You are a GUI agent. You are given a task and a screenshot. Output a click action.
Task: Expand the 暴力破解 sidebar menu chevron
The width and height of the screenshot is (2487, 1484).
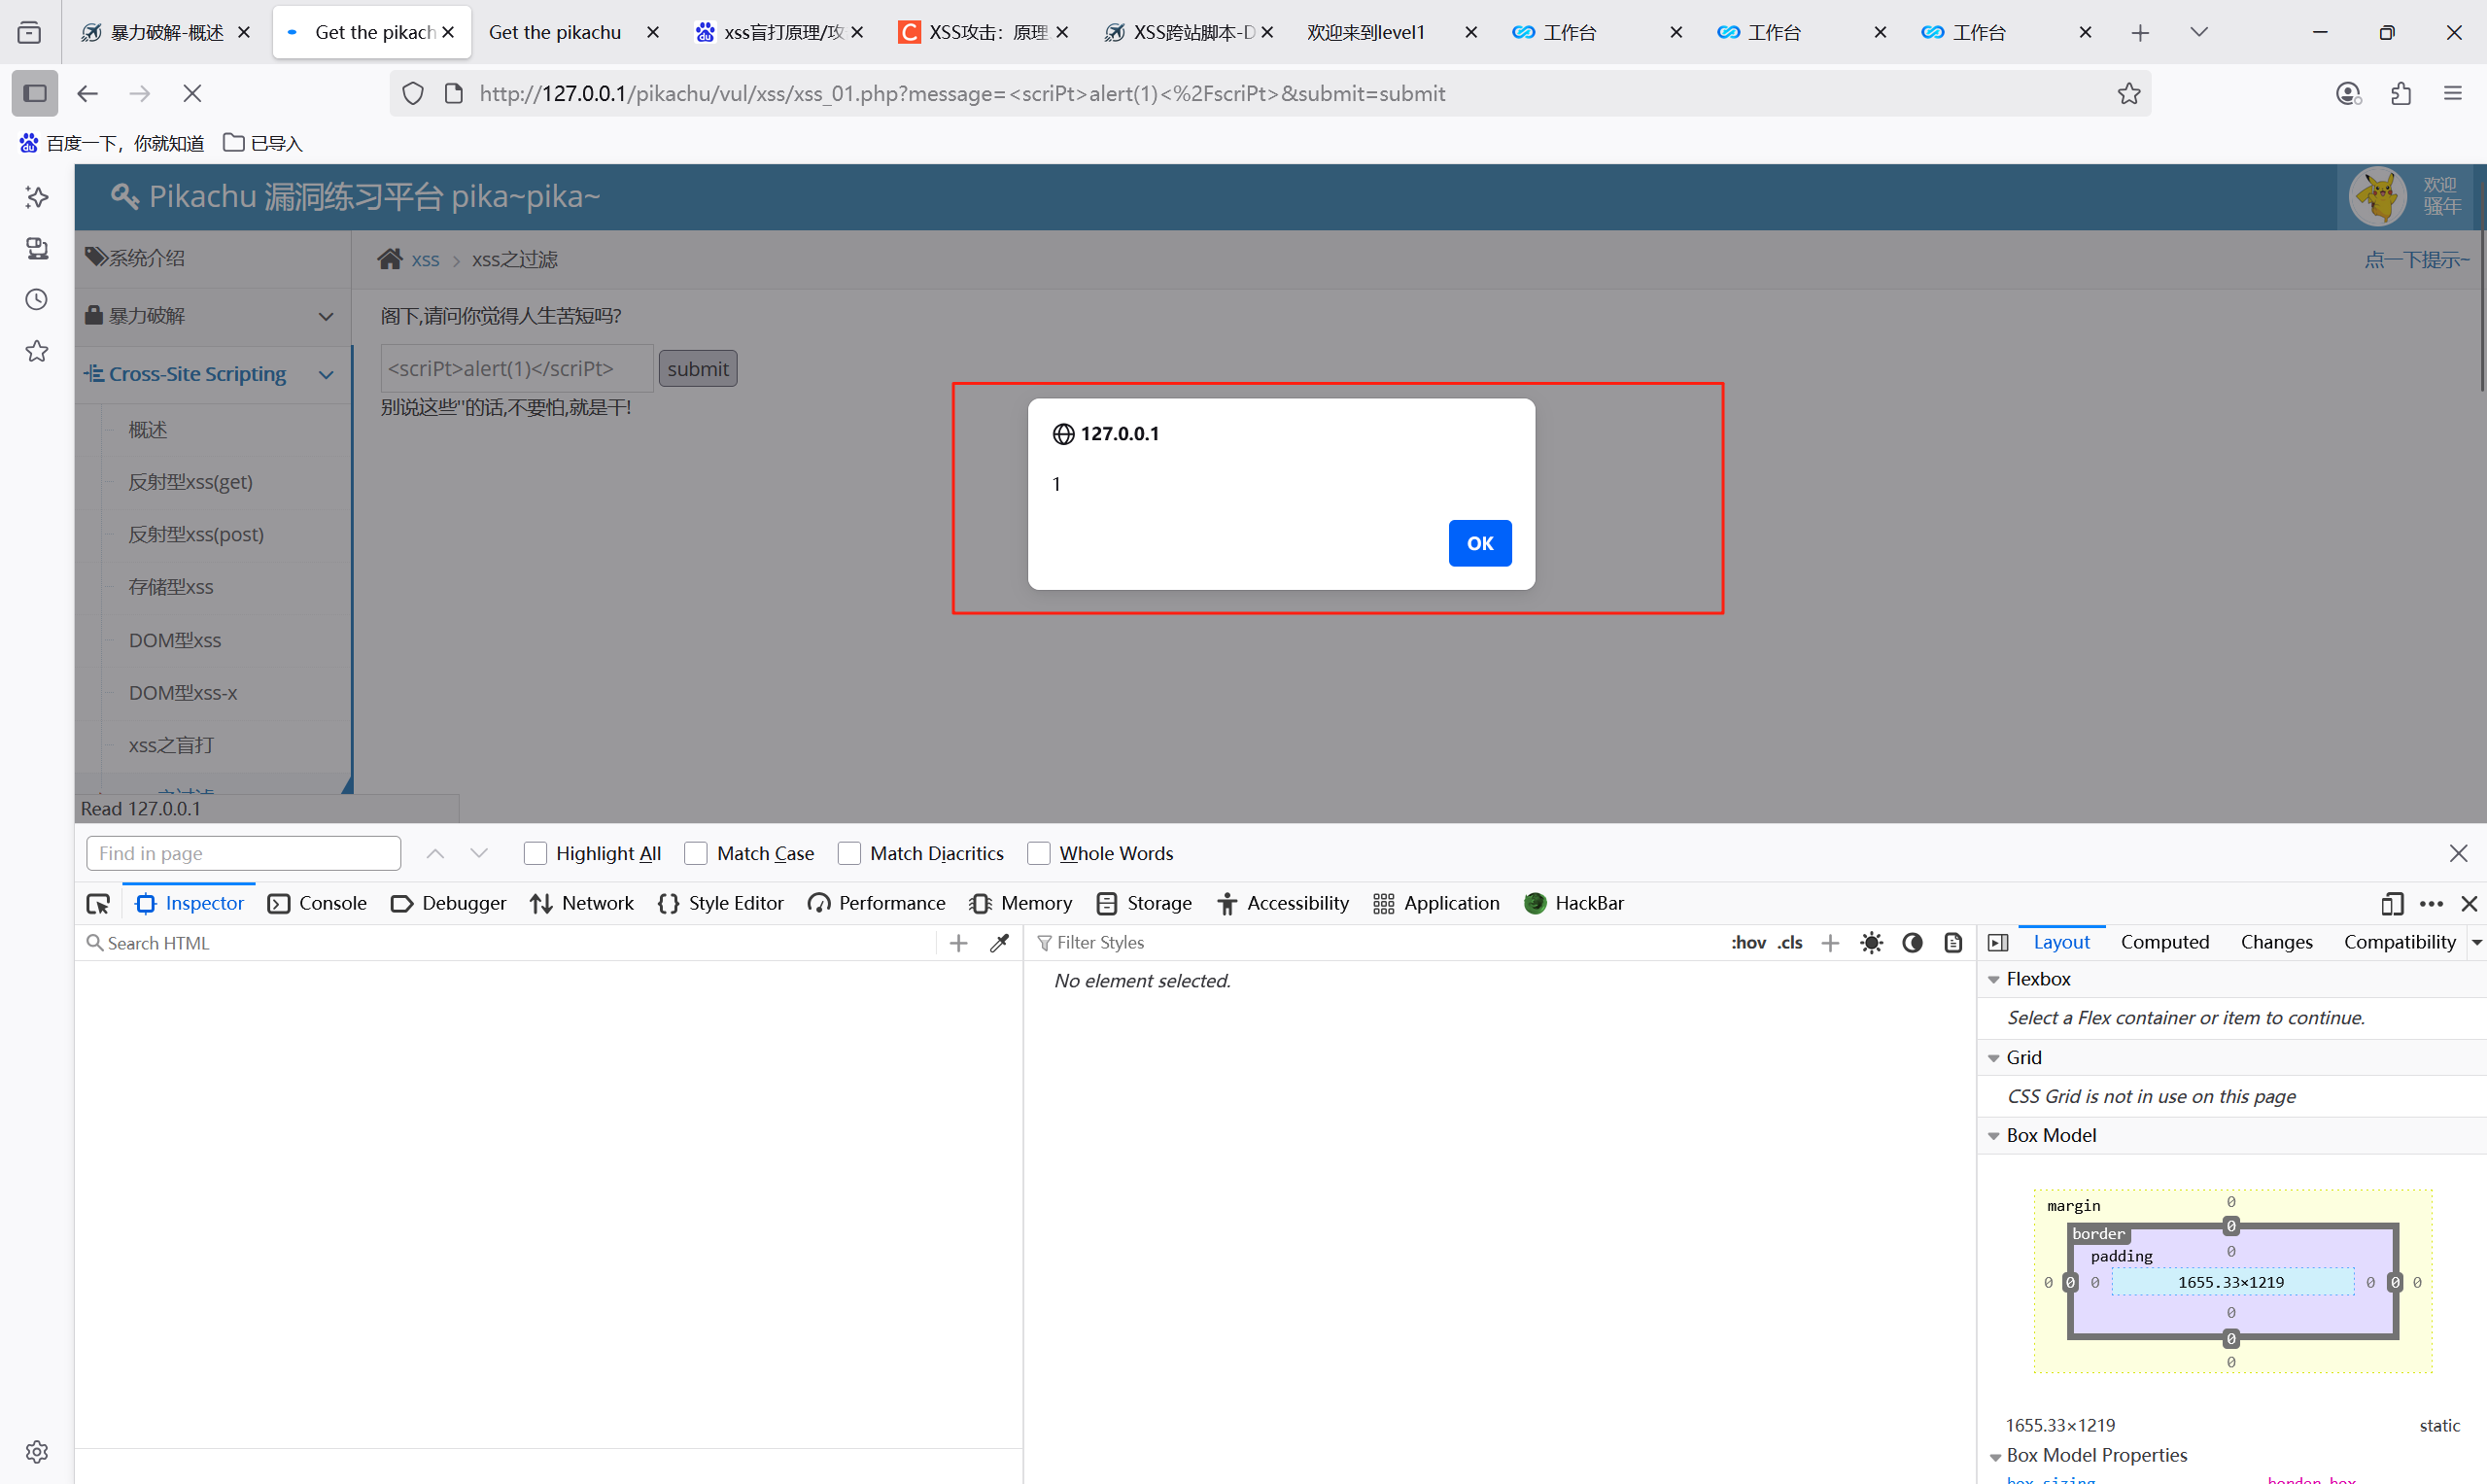pos(326,316)
